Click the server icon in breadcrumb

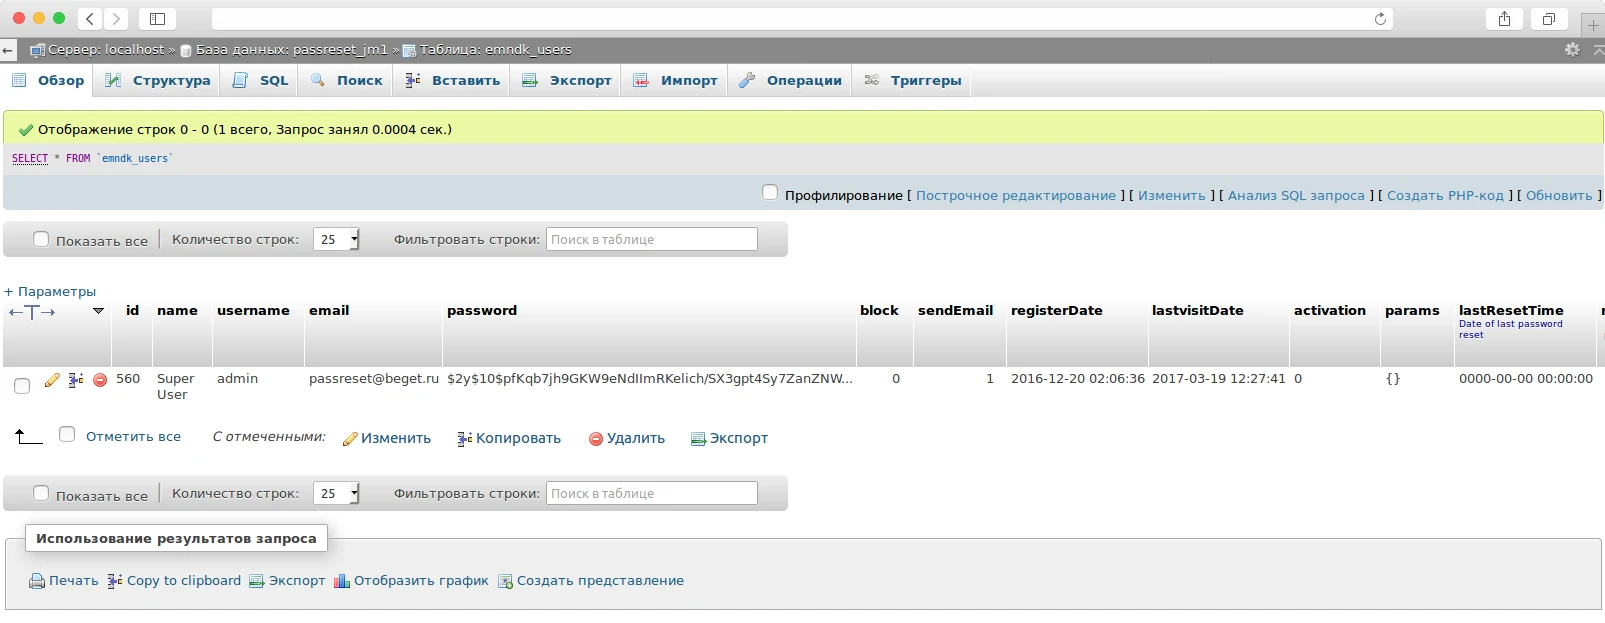(x=37, y=50)
